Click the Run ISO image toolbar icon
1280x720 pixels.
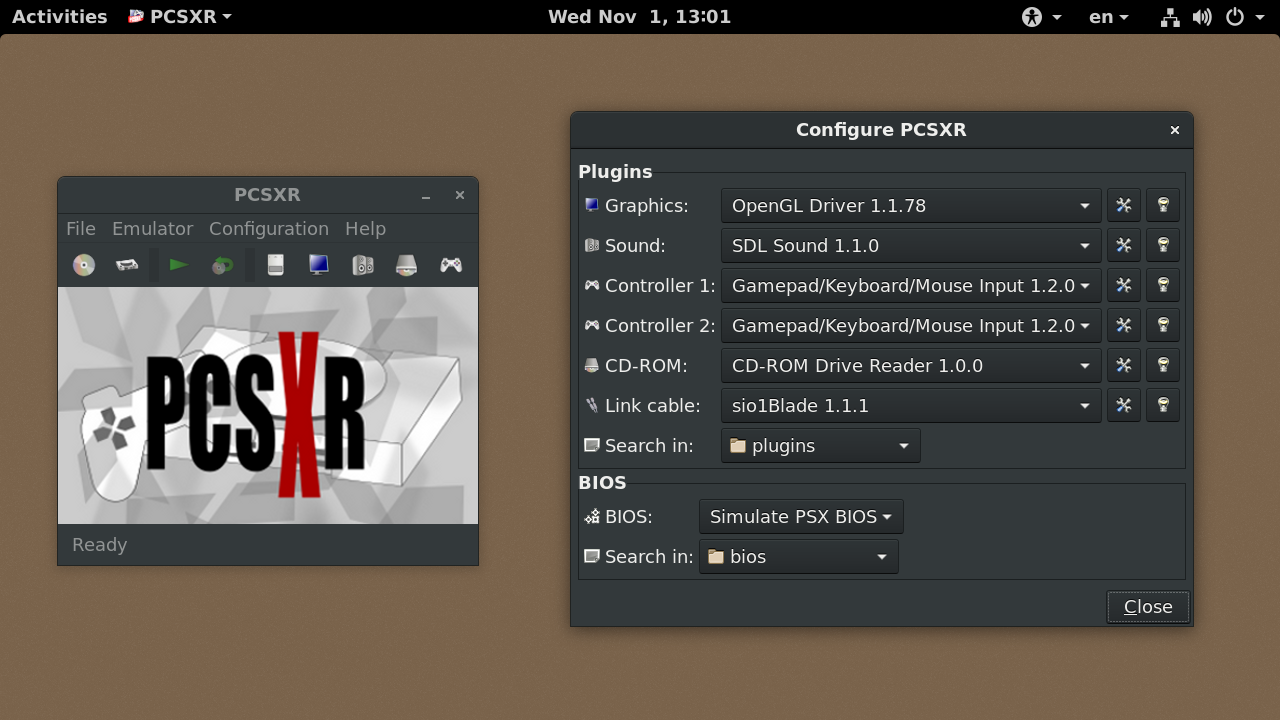127,265
